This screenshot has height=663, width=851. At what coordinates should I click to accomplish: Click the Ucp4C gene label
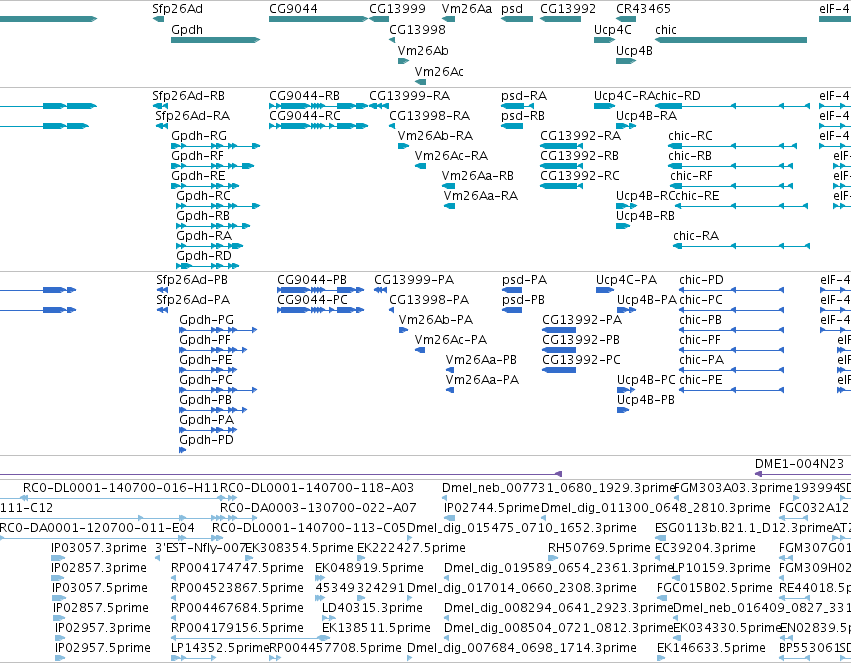(613, 29)
